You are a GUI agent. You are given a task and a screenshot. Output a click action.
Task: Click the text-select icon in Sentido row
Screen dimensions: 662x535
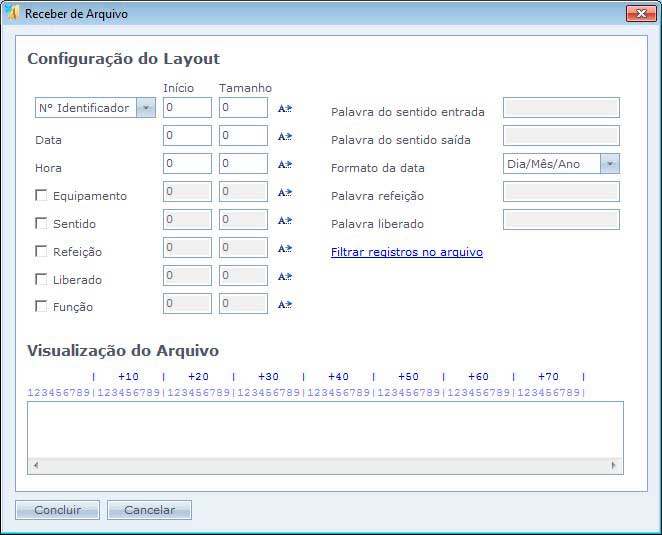coord(284,220)
